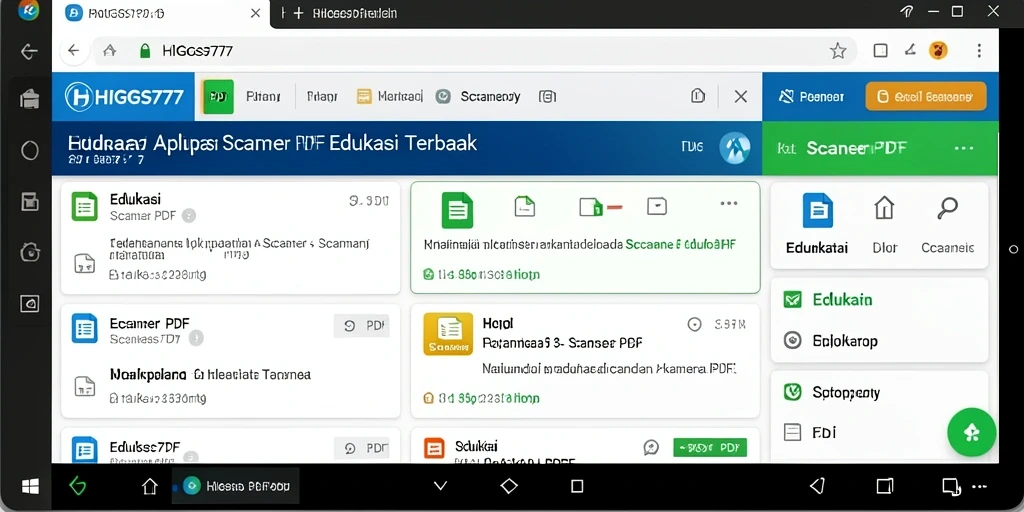The width and height of the screenshot is (1024, 512).
Task: Open the Scamendy nav item
Action: point(478,97)
